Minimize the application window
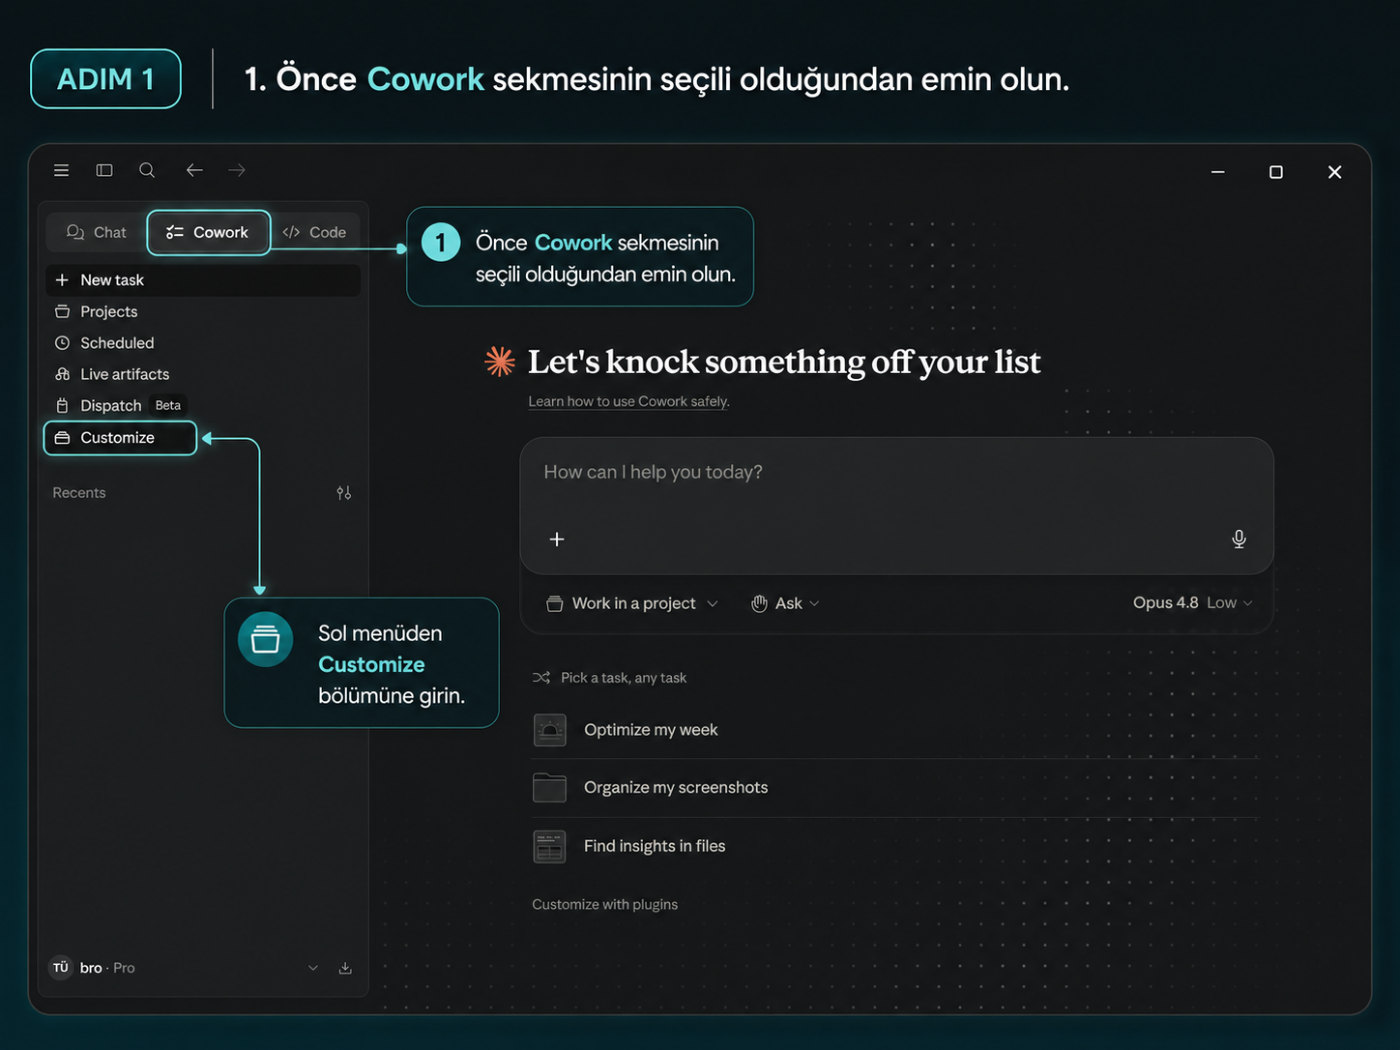Image resolution: width=1400 pixels, height=1050 pixels. coord(1218,172)
